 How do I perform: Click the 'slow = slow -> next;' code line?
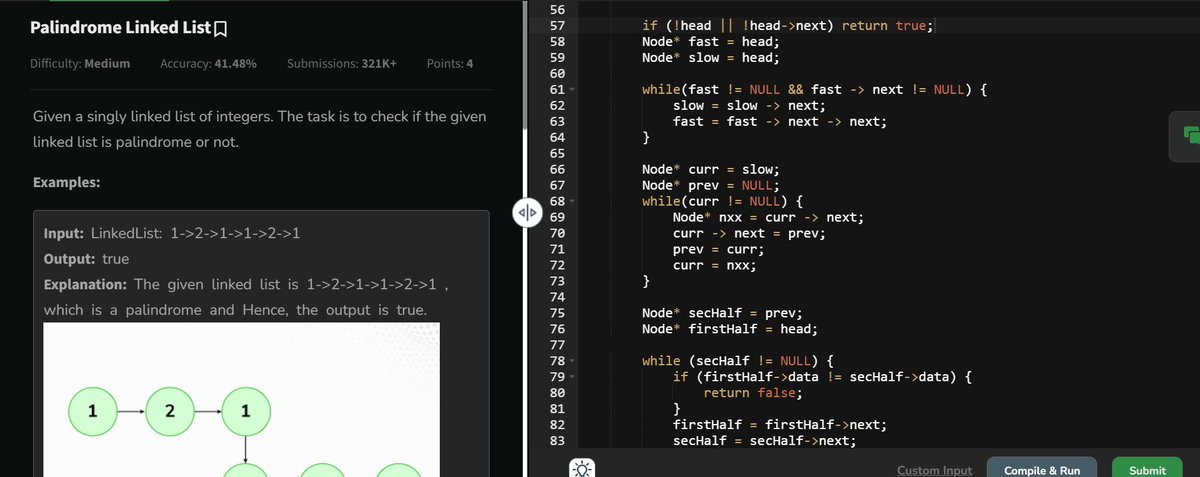tap(749, 106)
